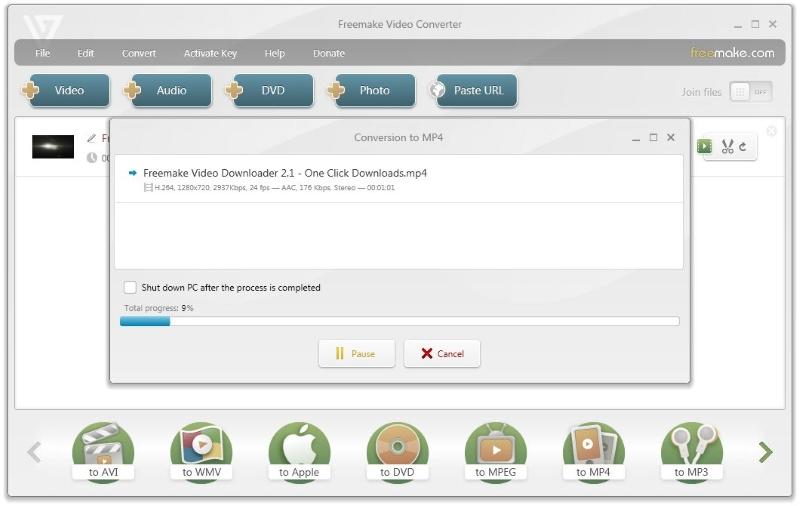Open the scissors cut editor
Viewport: 800px width, 506px height.
728,146
